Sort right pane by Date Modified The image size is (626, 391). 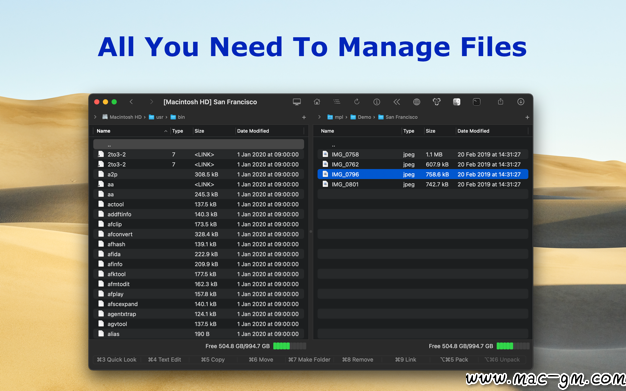pyautogui.click(x=492, y=131)
